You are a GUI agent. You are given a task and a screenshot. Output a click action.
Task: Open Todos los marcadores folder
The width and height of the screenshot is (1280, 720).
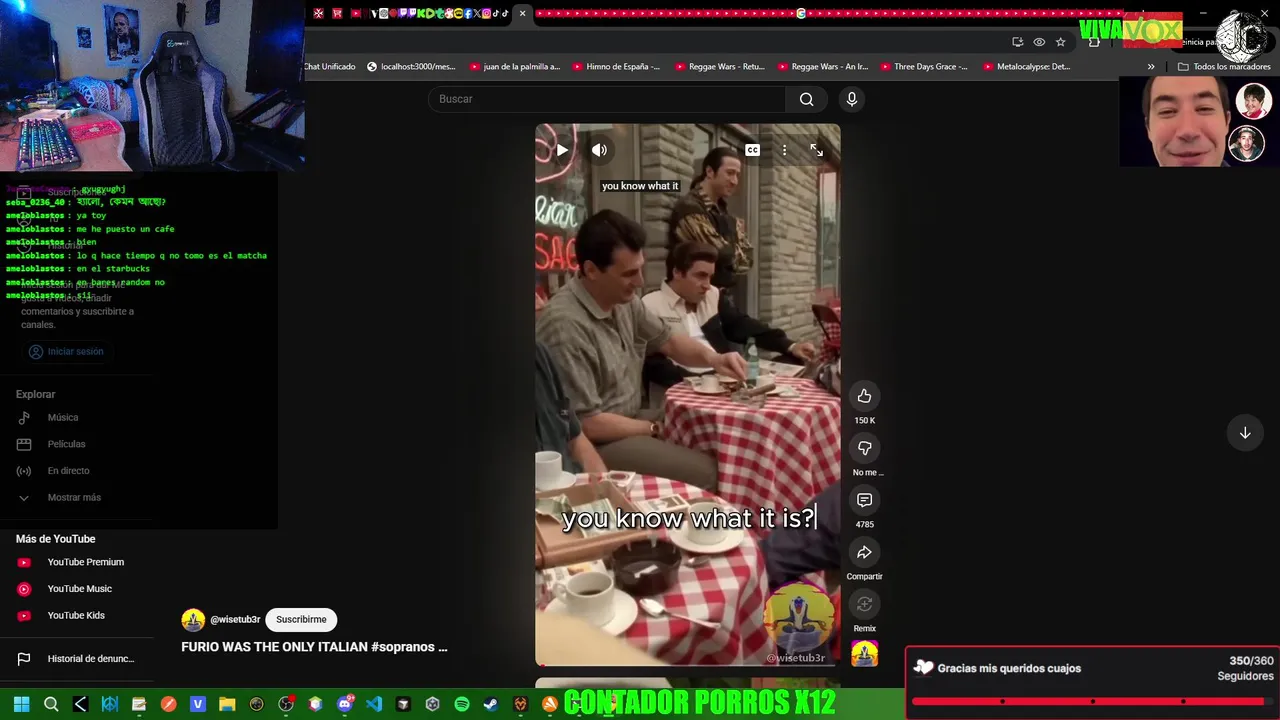1224,67
